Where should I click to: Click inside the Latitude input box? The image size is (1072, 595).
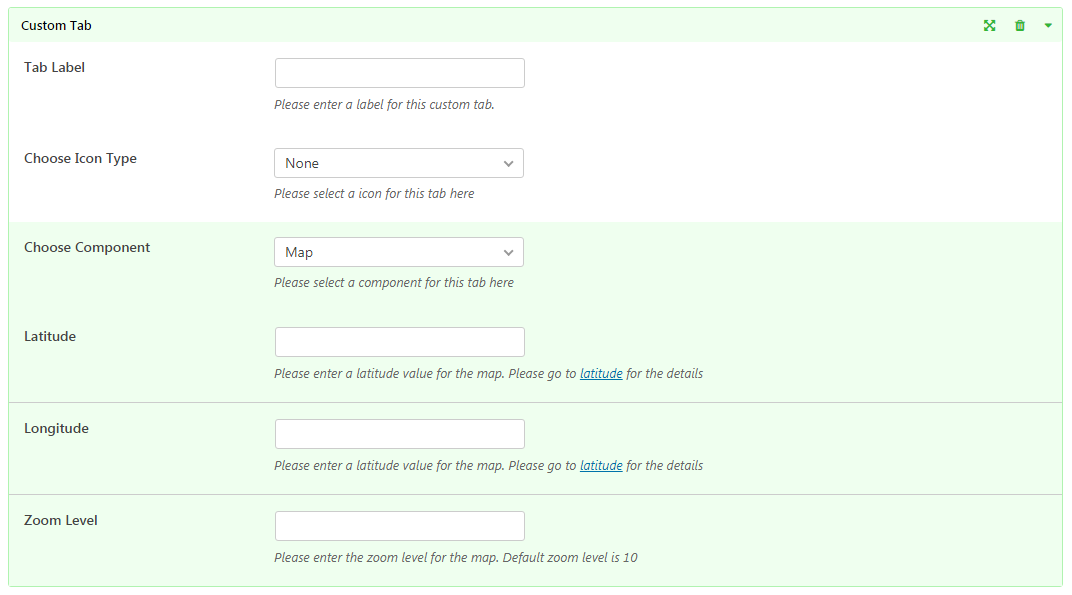(x=400, y=342)
